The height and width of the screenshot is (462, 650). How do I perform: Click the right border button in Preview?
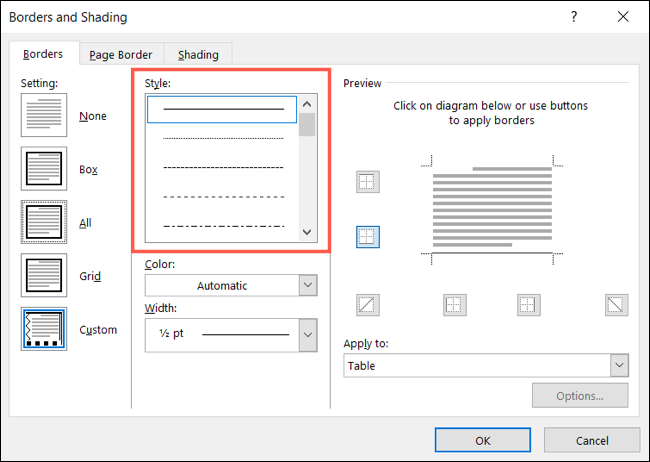click(x=527, y=305)
